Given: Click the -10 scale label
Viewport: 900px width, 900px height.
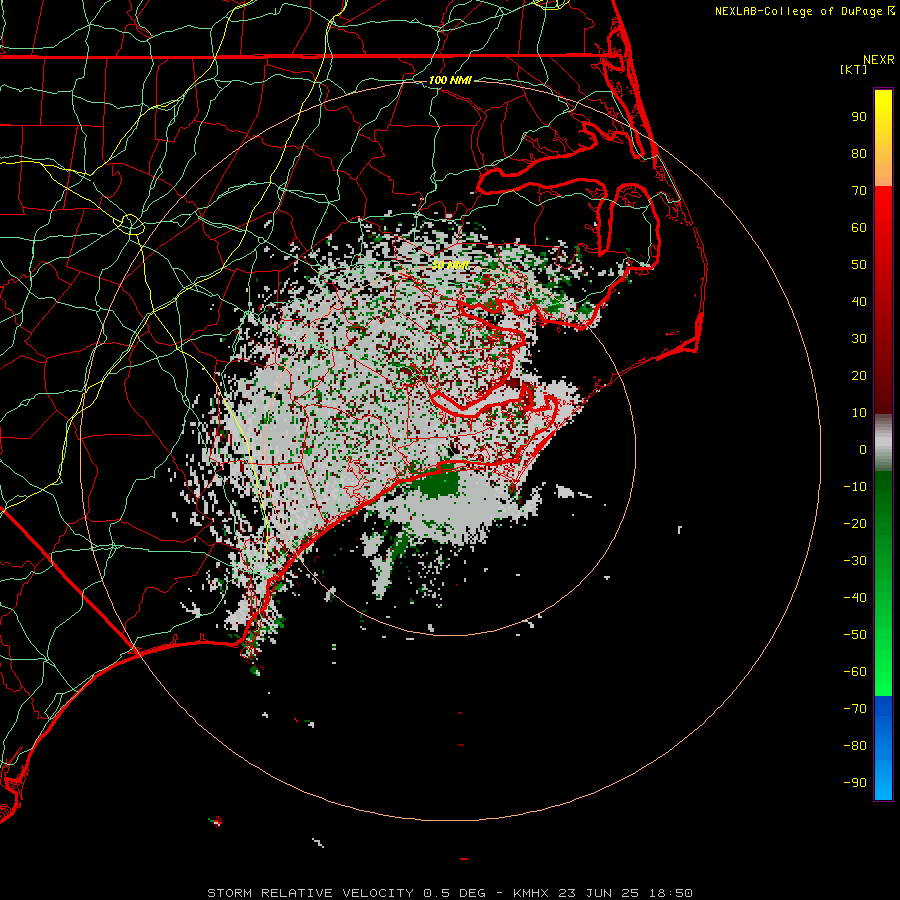Looking at the screenshot, I should click(x=855, y=487).
